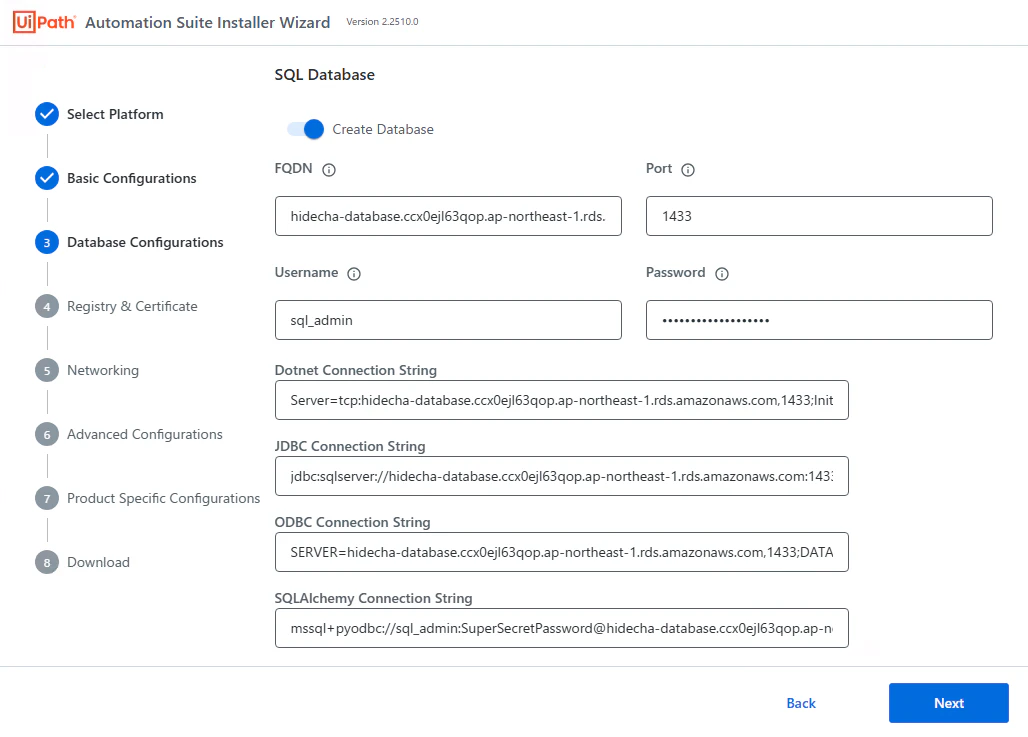Focus the FQDN input field

pyautogui.click(x=448, y=216)
